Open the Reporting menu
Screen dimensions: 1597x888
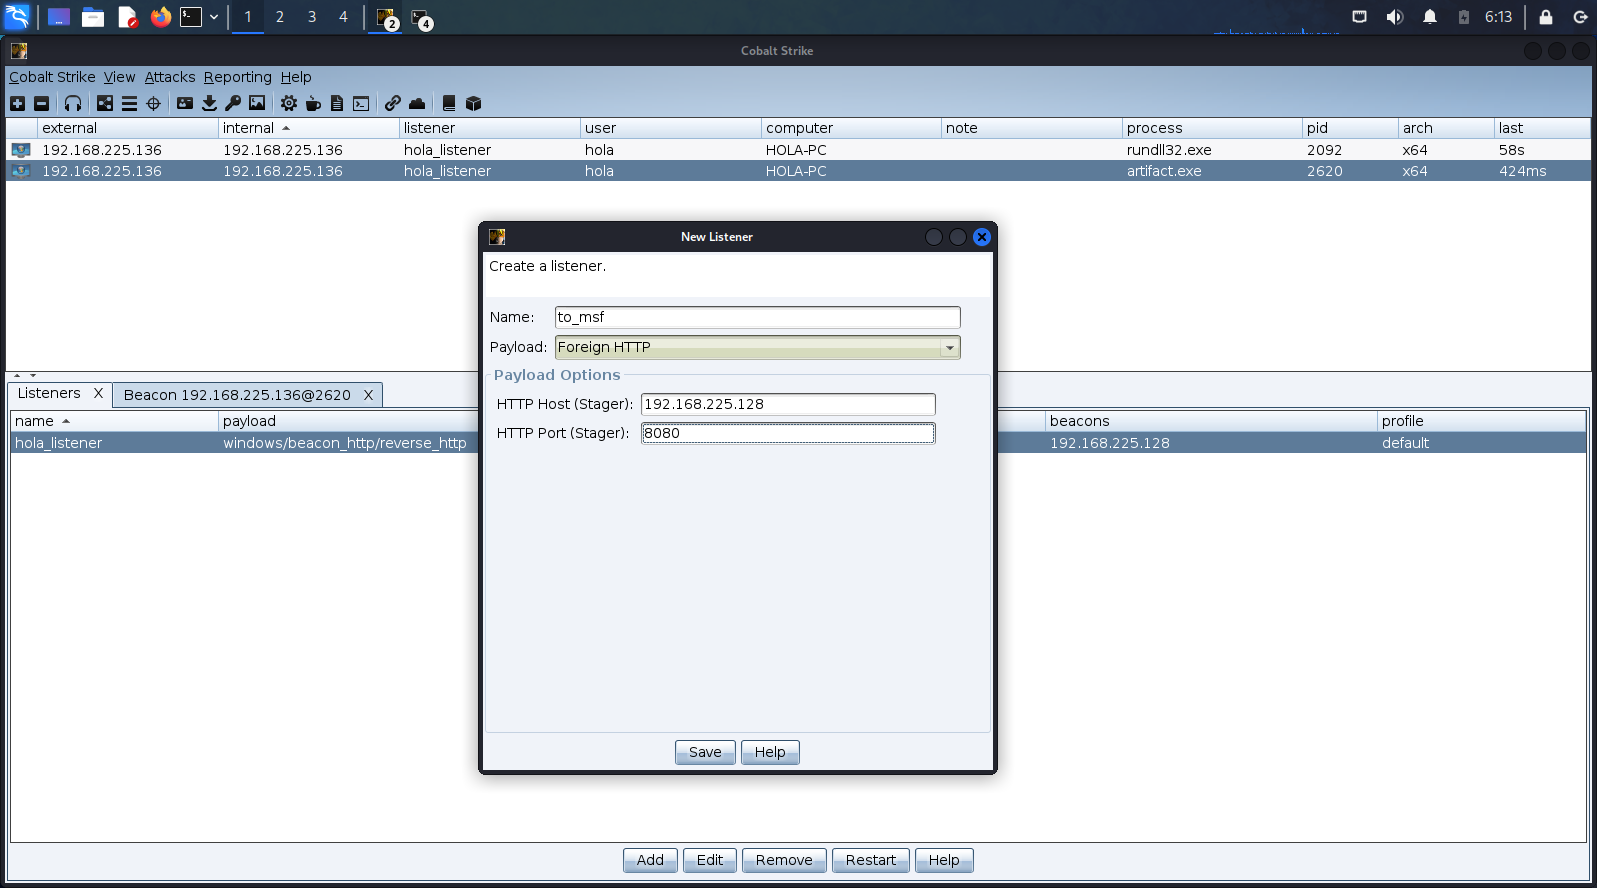238,77
